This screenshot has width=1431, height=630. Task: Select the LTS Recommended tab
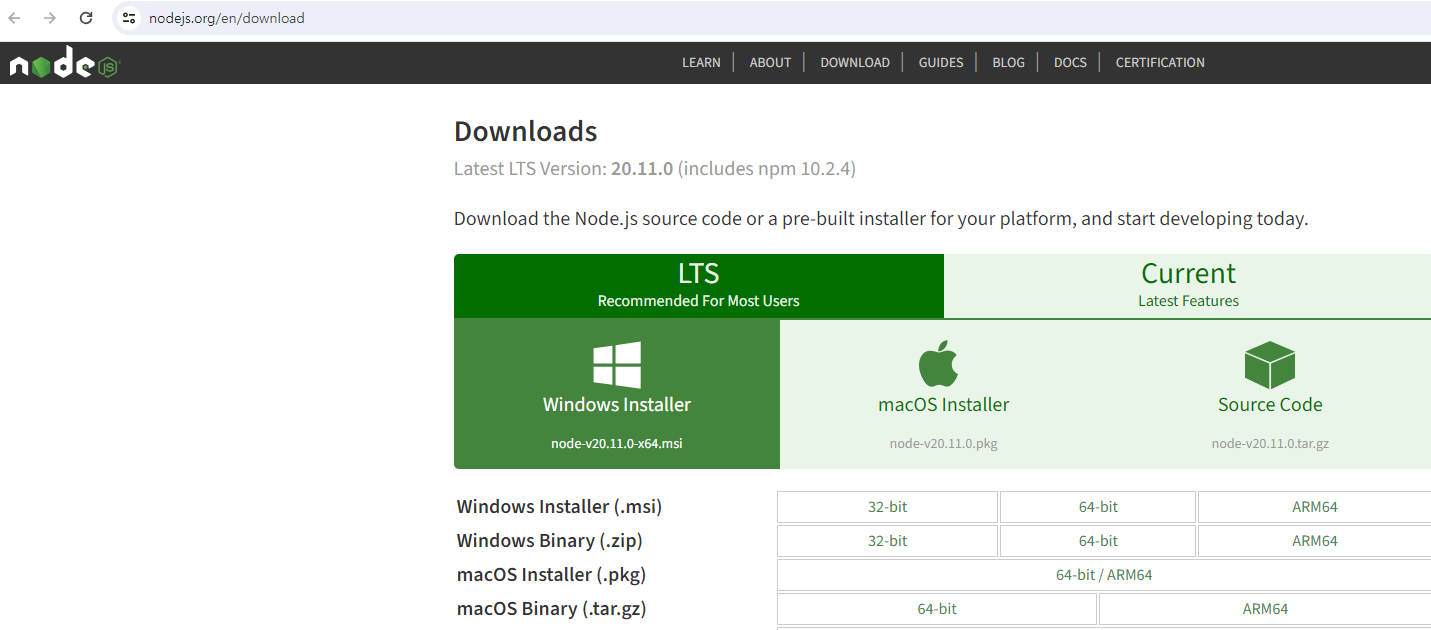[699, 286]
